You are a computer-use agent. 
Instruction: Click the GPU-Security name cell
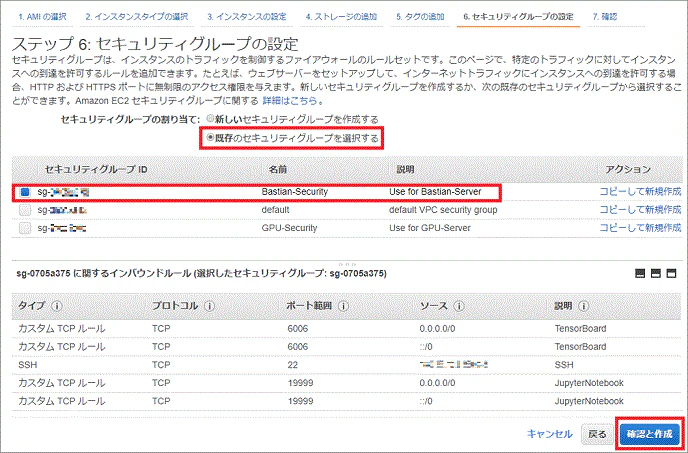[289, 228]
